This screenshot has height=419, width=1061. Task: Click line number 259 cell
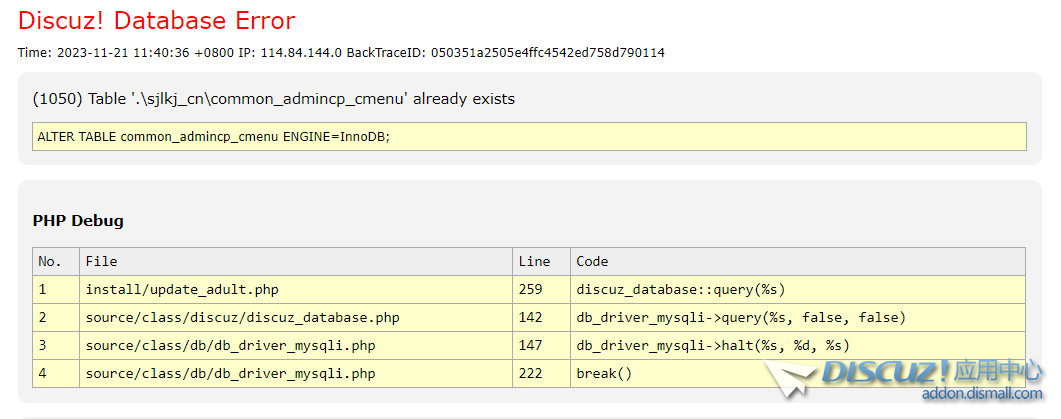[x=530, y=289]
